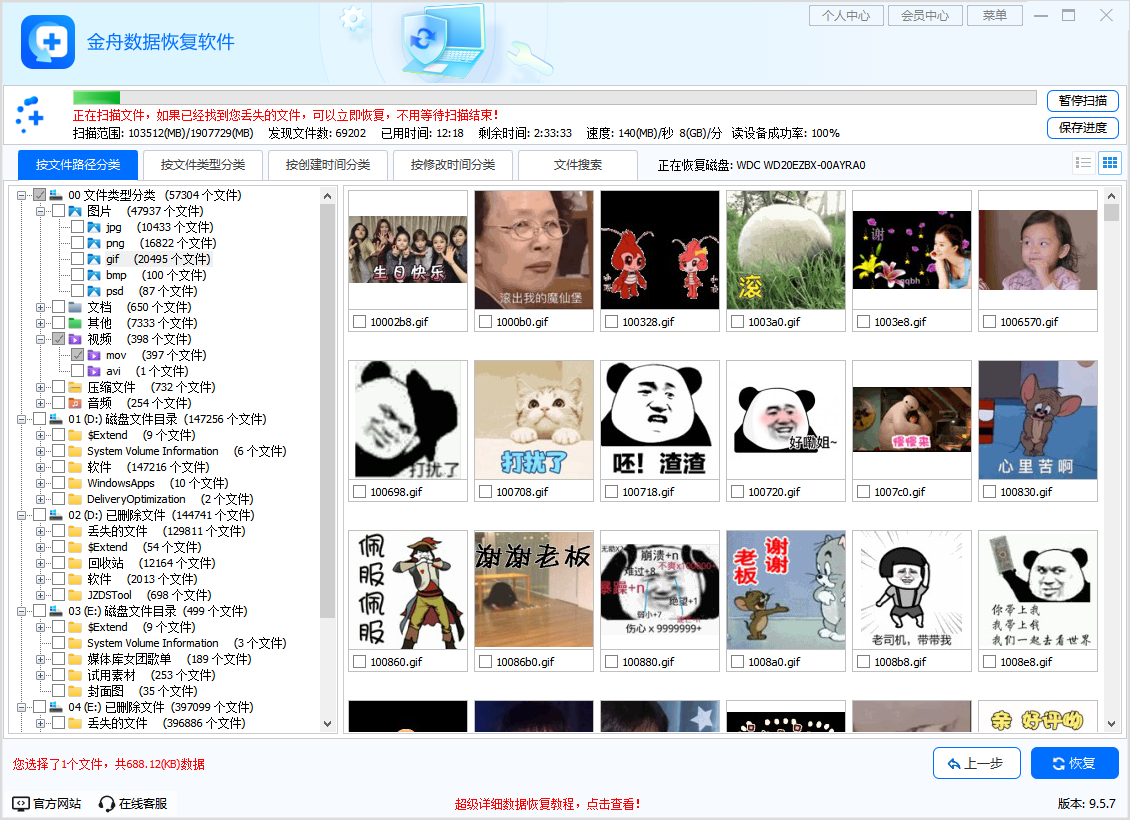The width and height of the screenshot is (1130, 820).
Task: Switch to thumbnail grid view icon
Action: coord(1110,164)
